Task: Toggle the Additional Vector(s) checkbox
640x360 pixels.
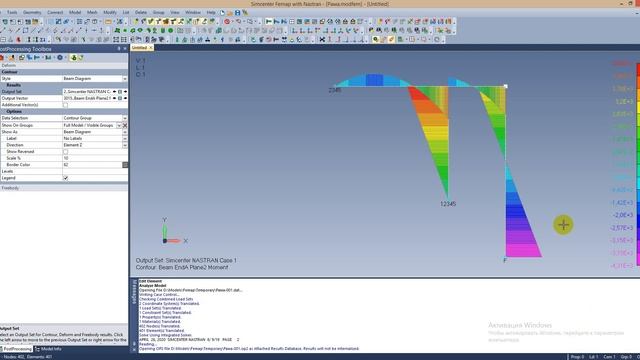Action: (x=65, y=105)
